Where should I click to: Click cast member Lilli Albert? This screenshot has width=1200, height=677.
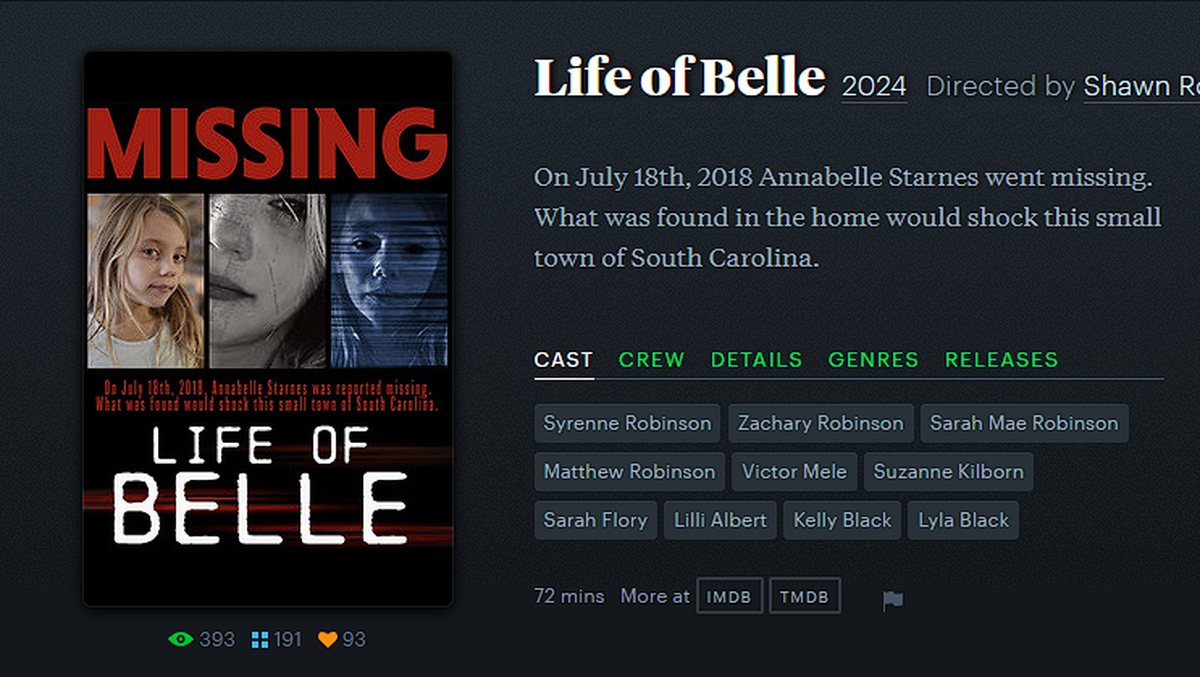pos(720,520)
